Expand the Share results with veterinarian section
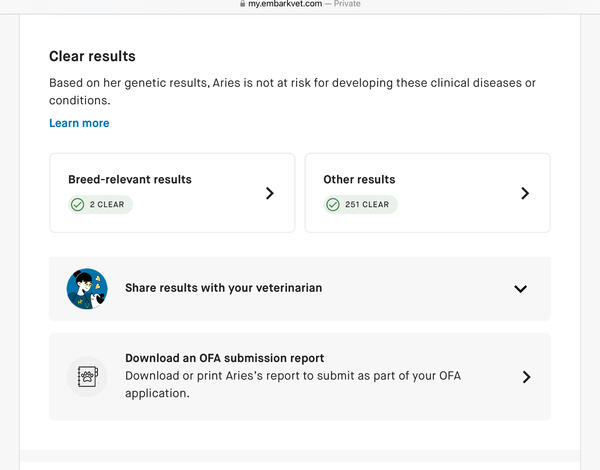 point(520,289)
